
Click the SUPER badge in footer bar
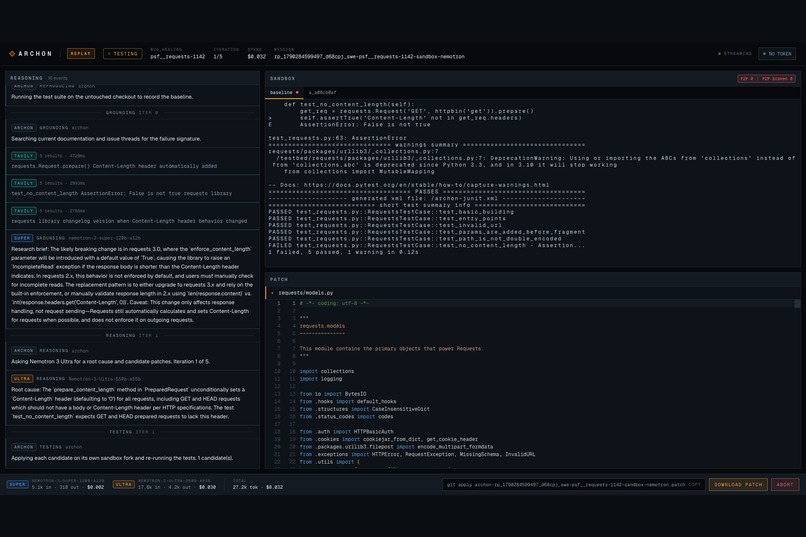[x=17, y=484]
